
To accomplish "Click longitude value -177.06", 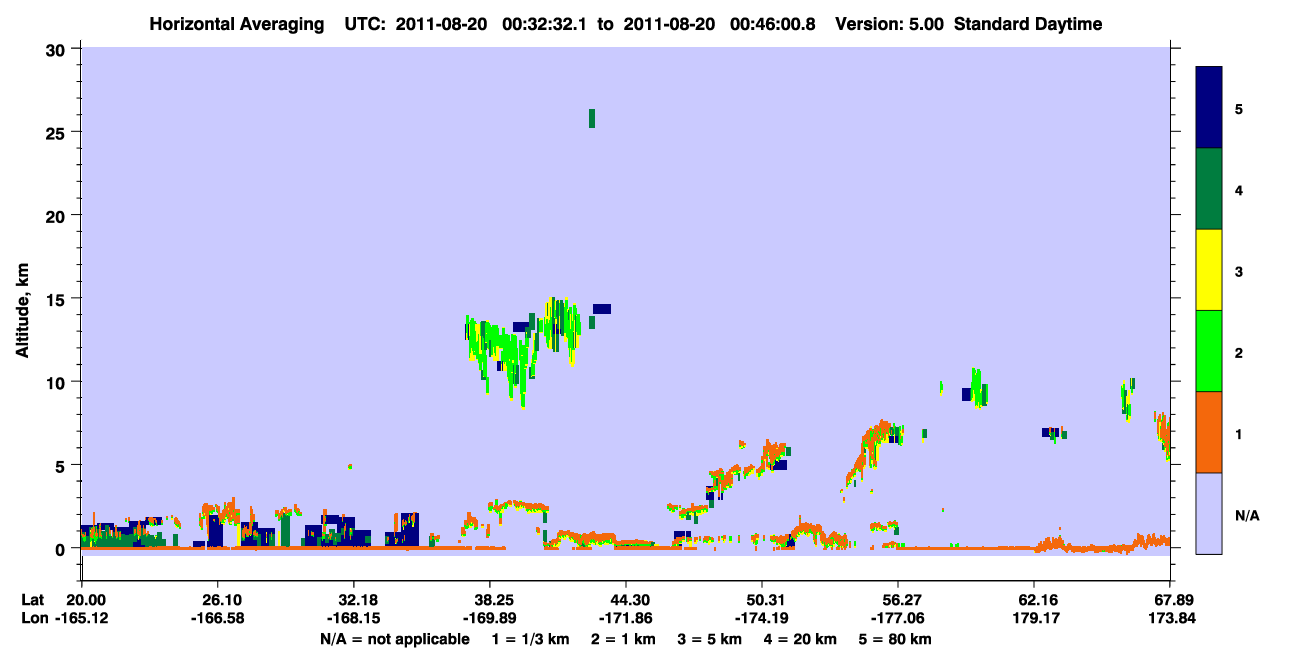I will (898, 619).
